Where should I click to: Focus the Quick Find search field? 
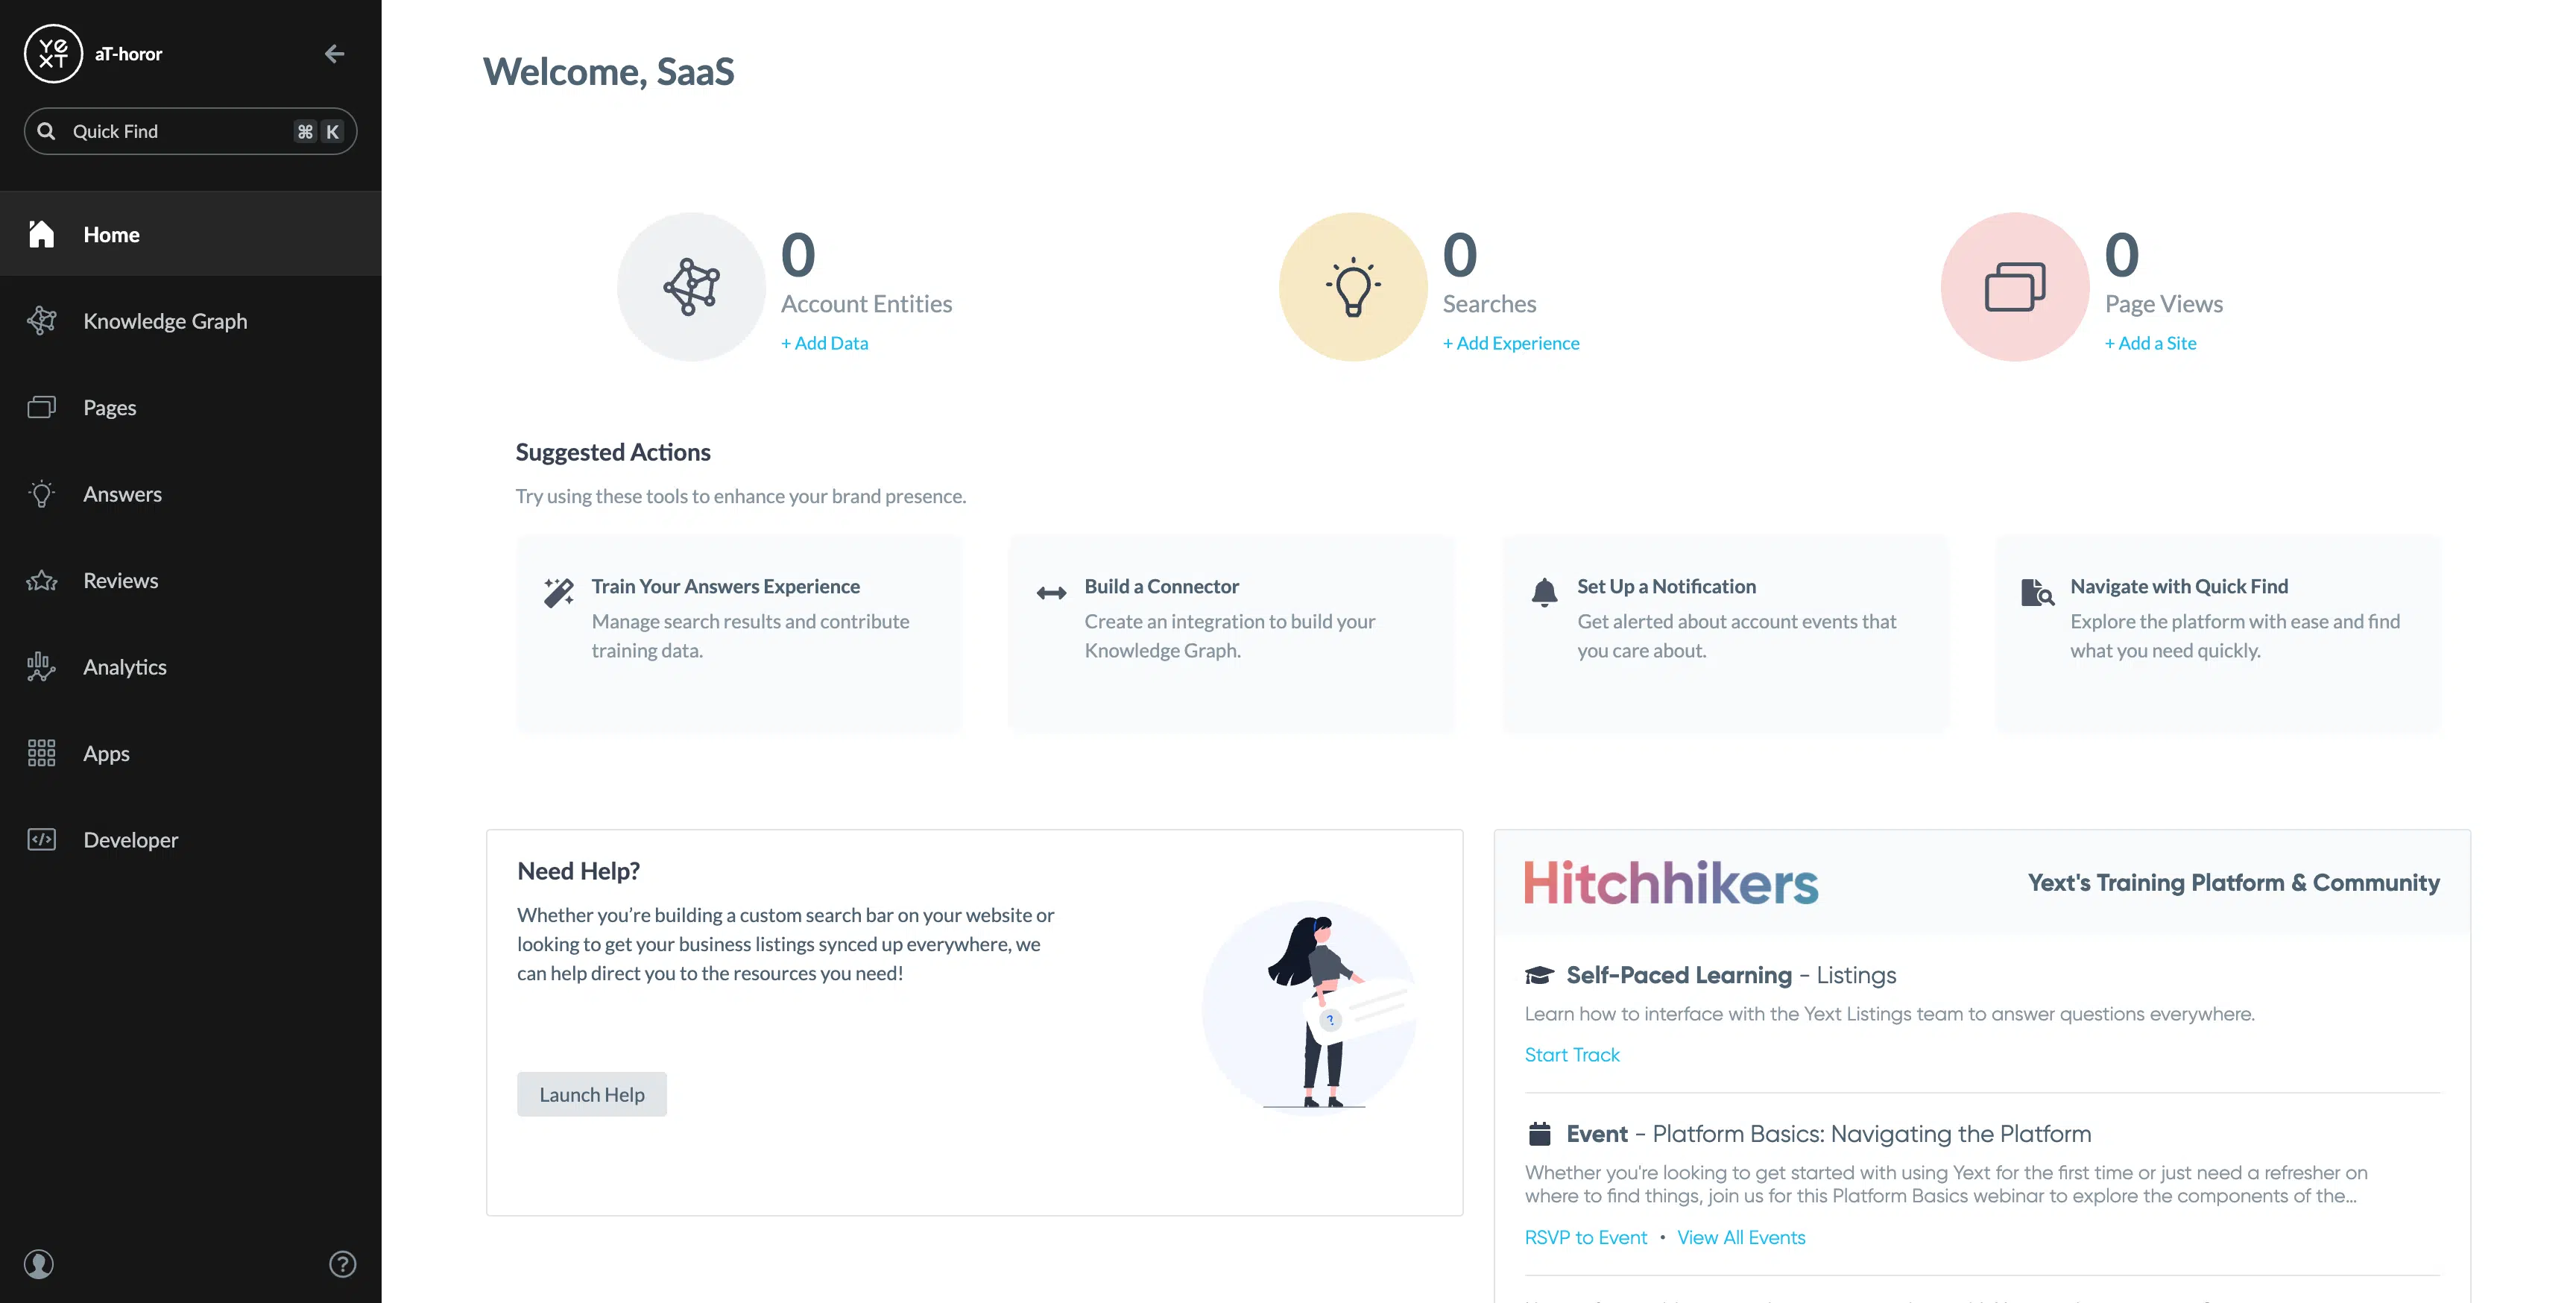coord(190,131)
